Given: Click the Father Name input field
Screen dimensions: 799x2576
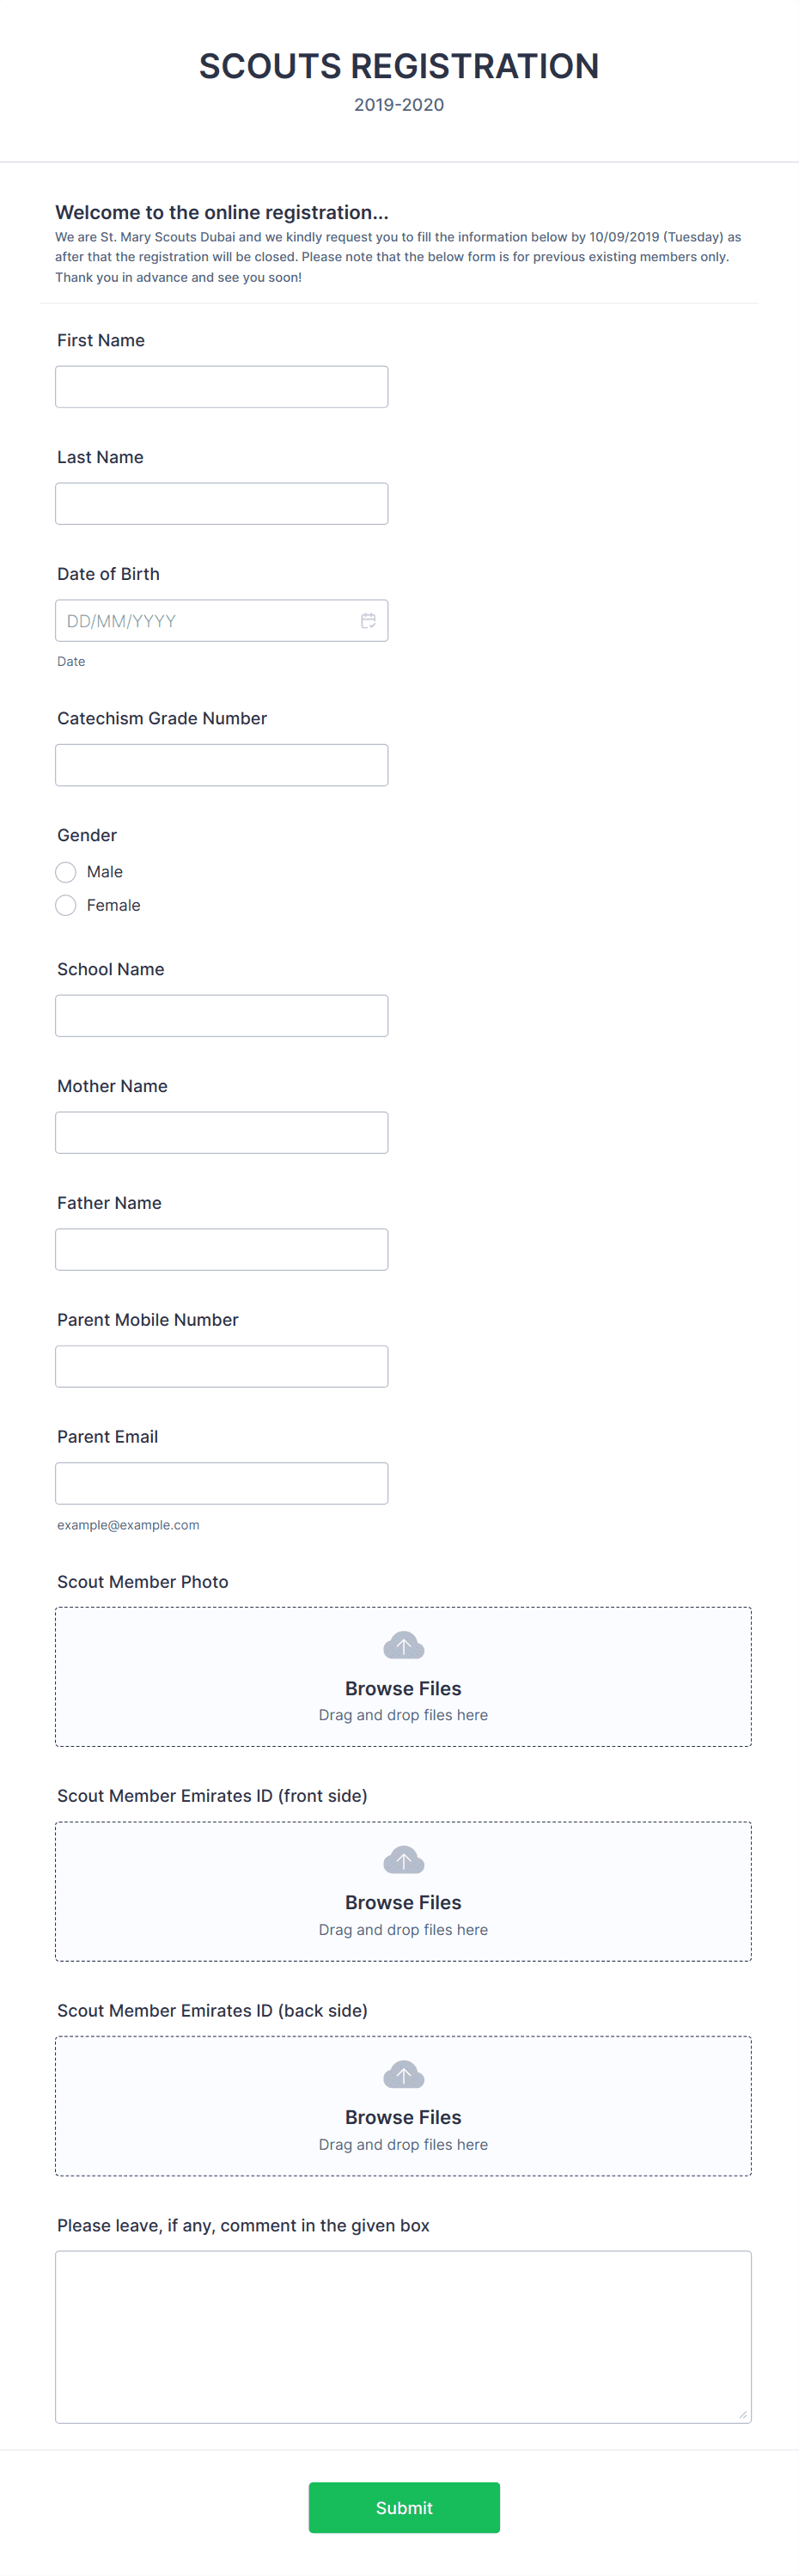Looking at the screenshot, I should (221, 1249).
